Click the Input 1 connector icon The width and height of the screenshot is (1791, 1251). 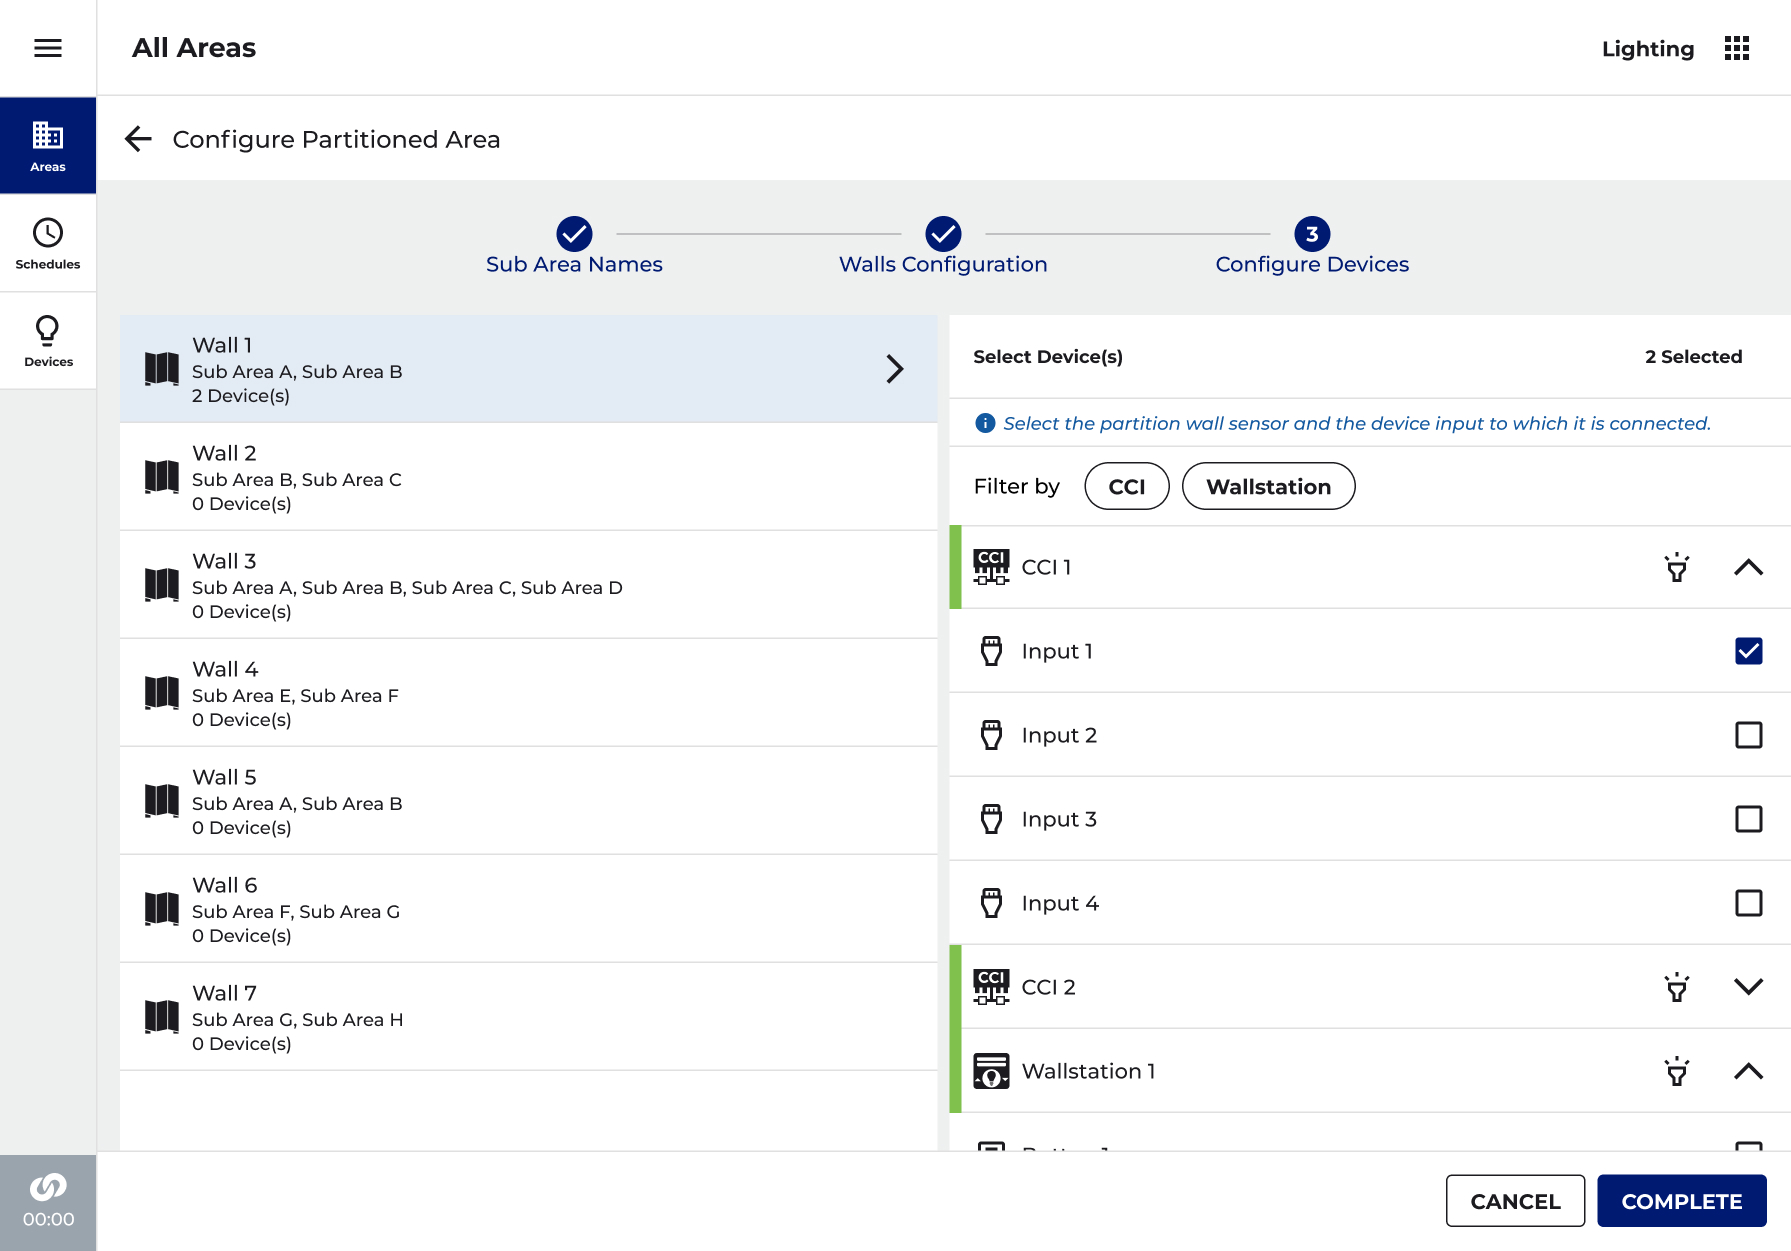[991, 651]
